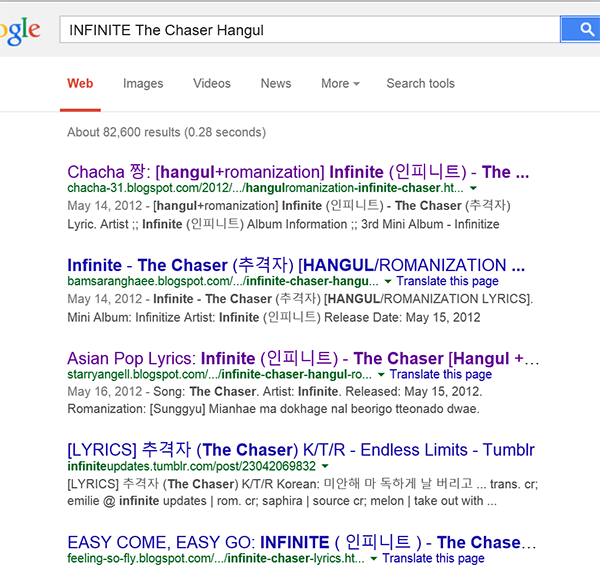Open Search tools options
This screenshot has width=600, height=568.
[x=420, y=84]
